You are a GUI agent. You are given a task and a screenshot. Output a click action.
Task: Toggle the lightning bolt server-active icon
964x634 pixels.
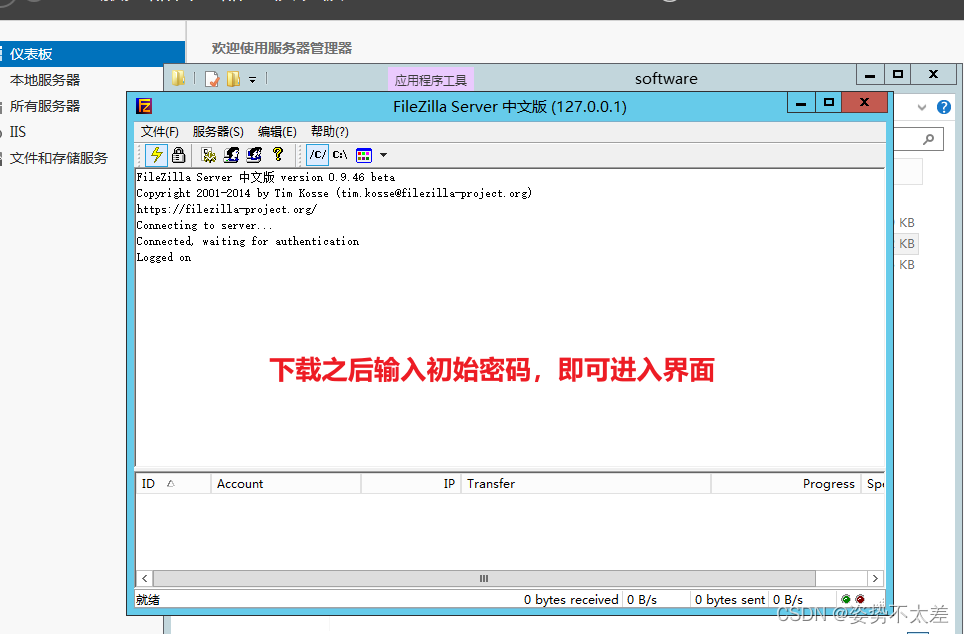coord(157,155)
